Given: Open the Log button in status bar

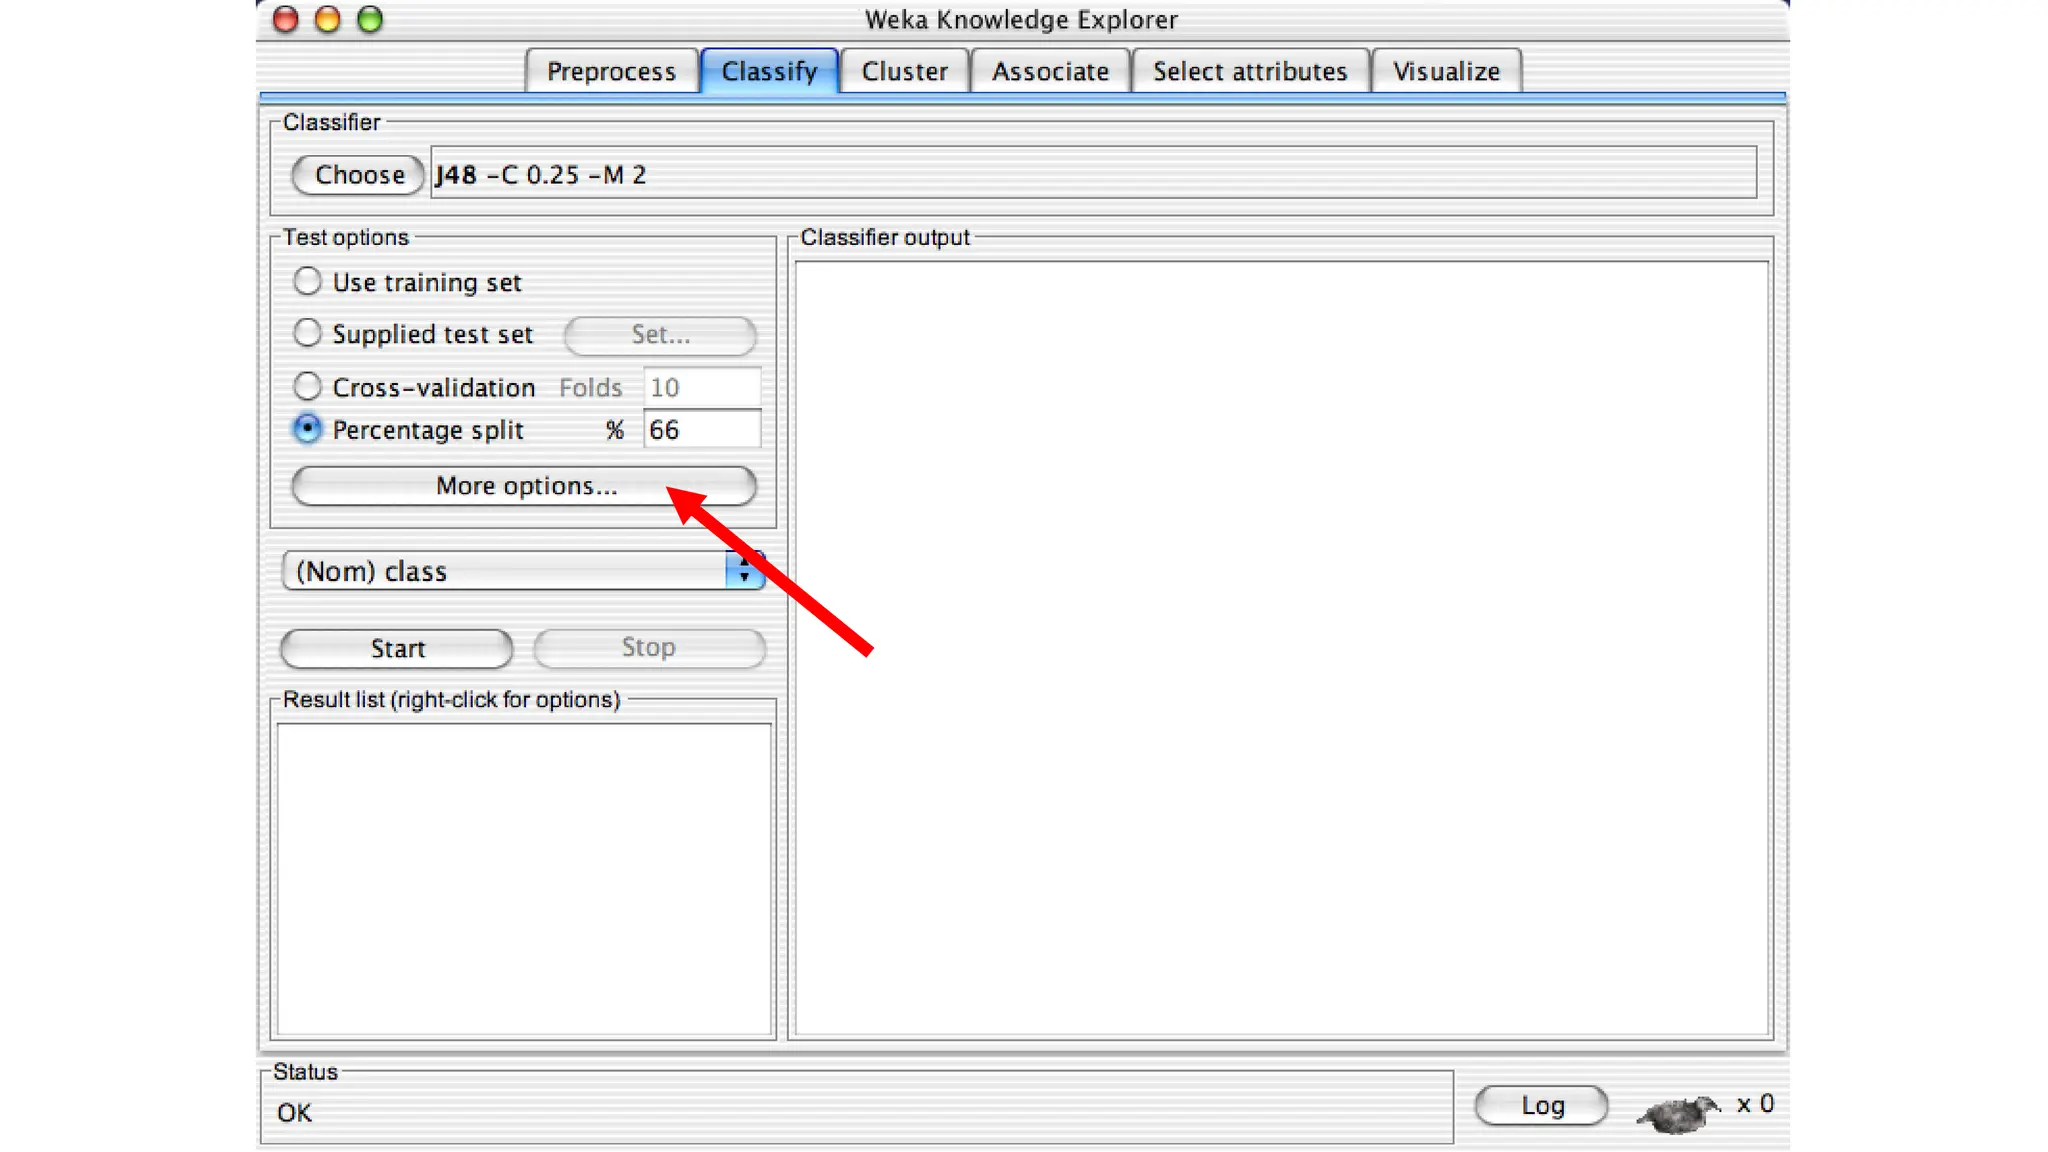Looking at the screenshot, I should pyautogui.click(x=1541, y=1105).
